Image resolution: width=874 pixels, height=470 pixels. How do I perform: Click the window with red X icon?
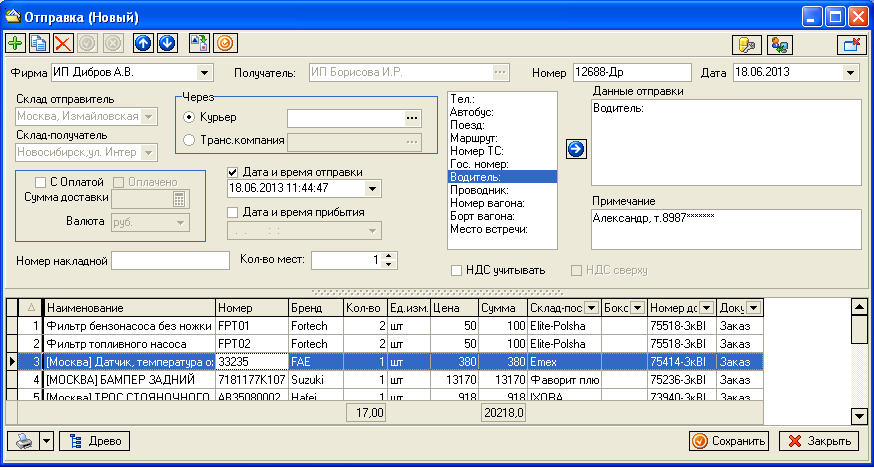852,45
